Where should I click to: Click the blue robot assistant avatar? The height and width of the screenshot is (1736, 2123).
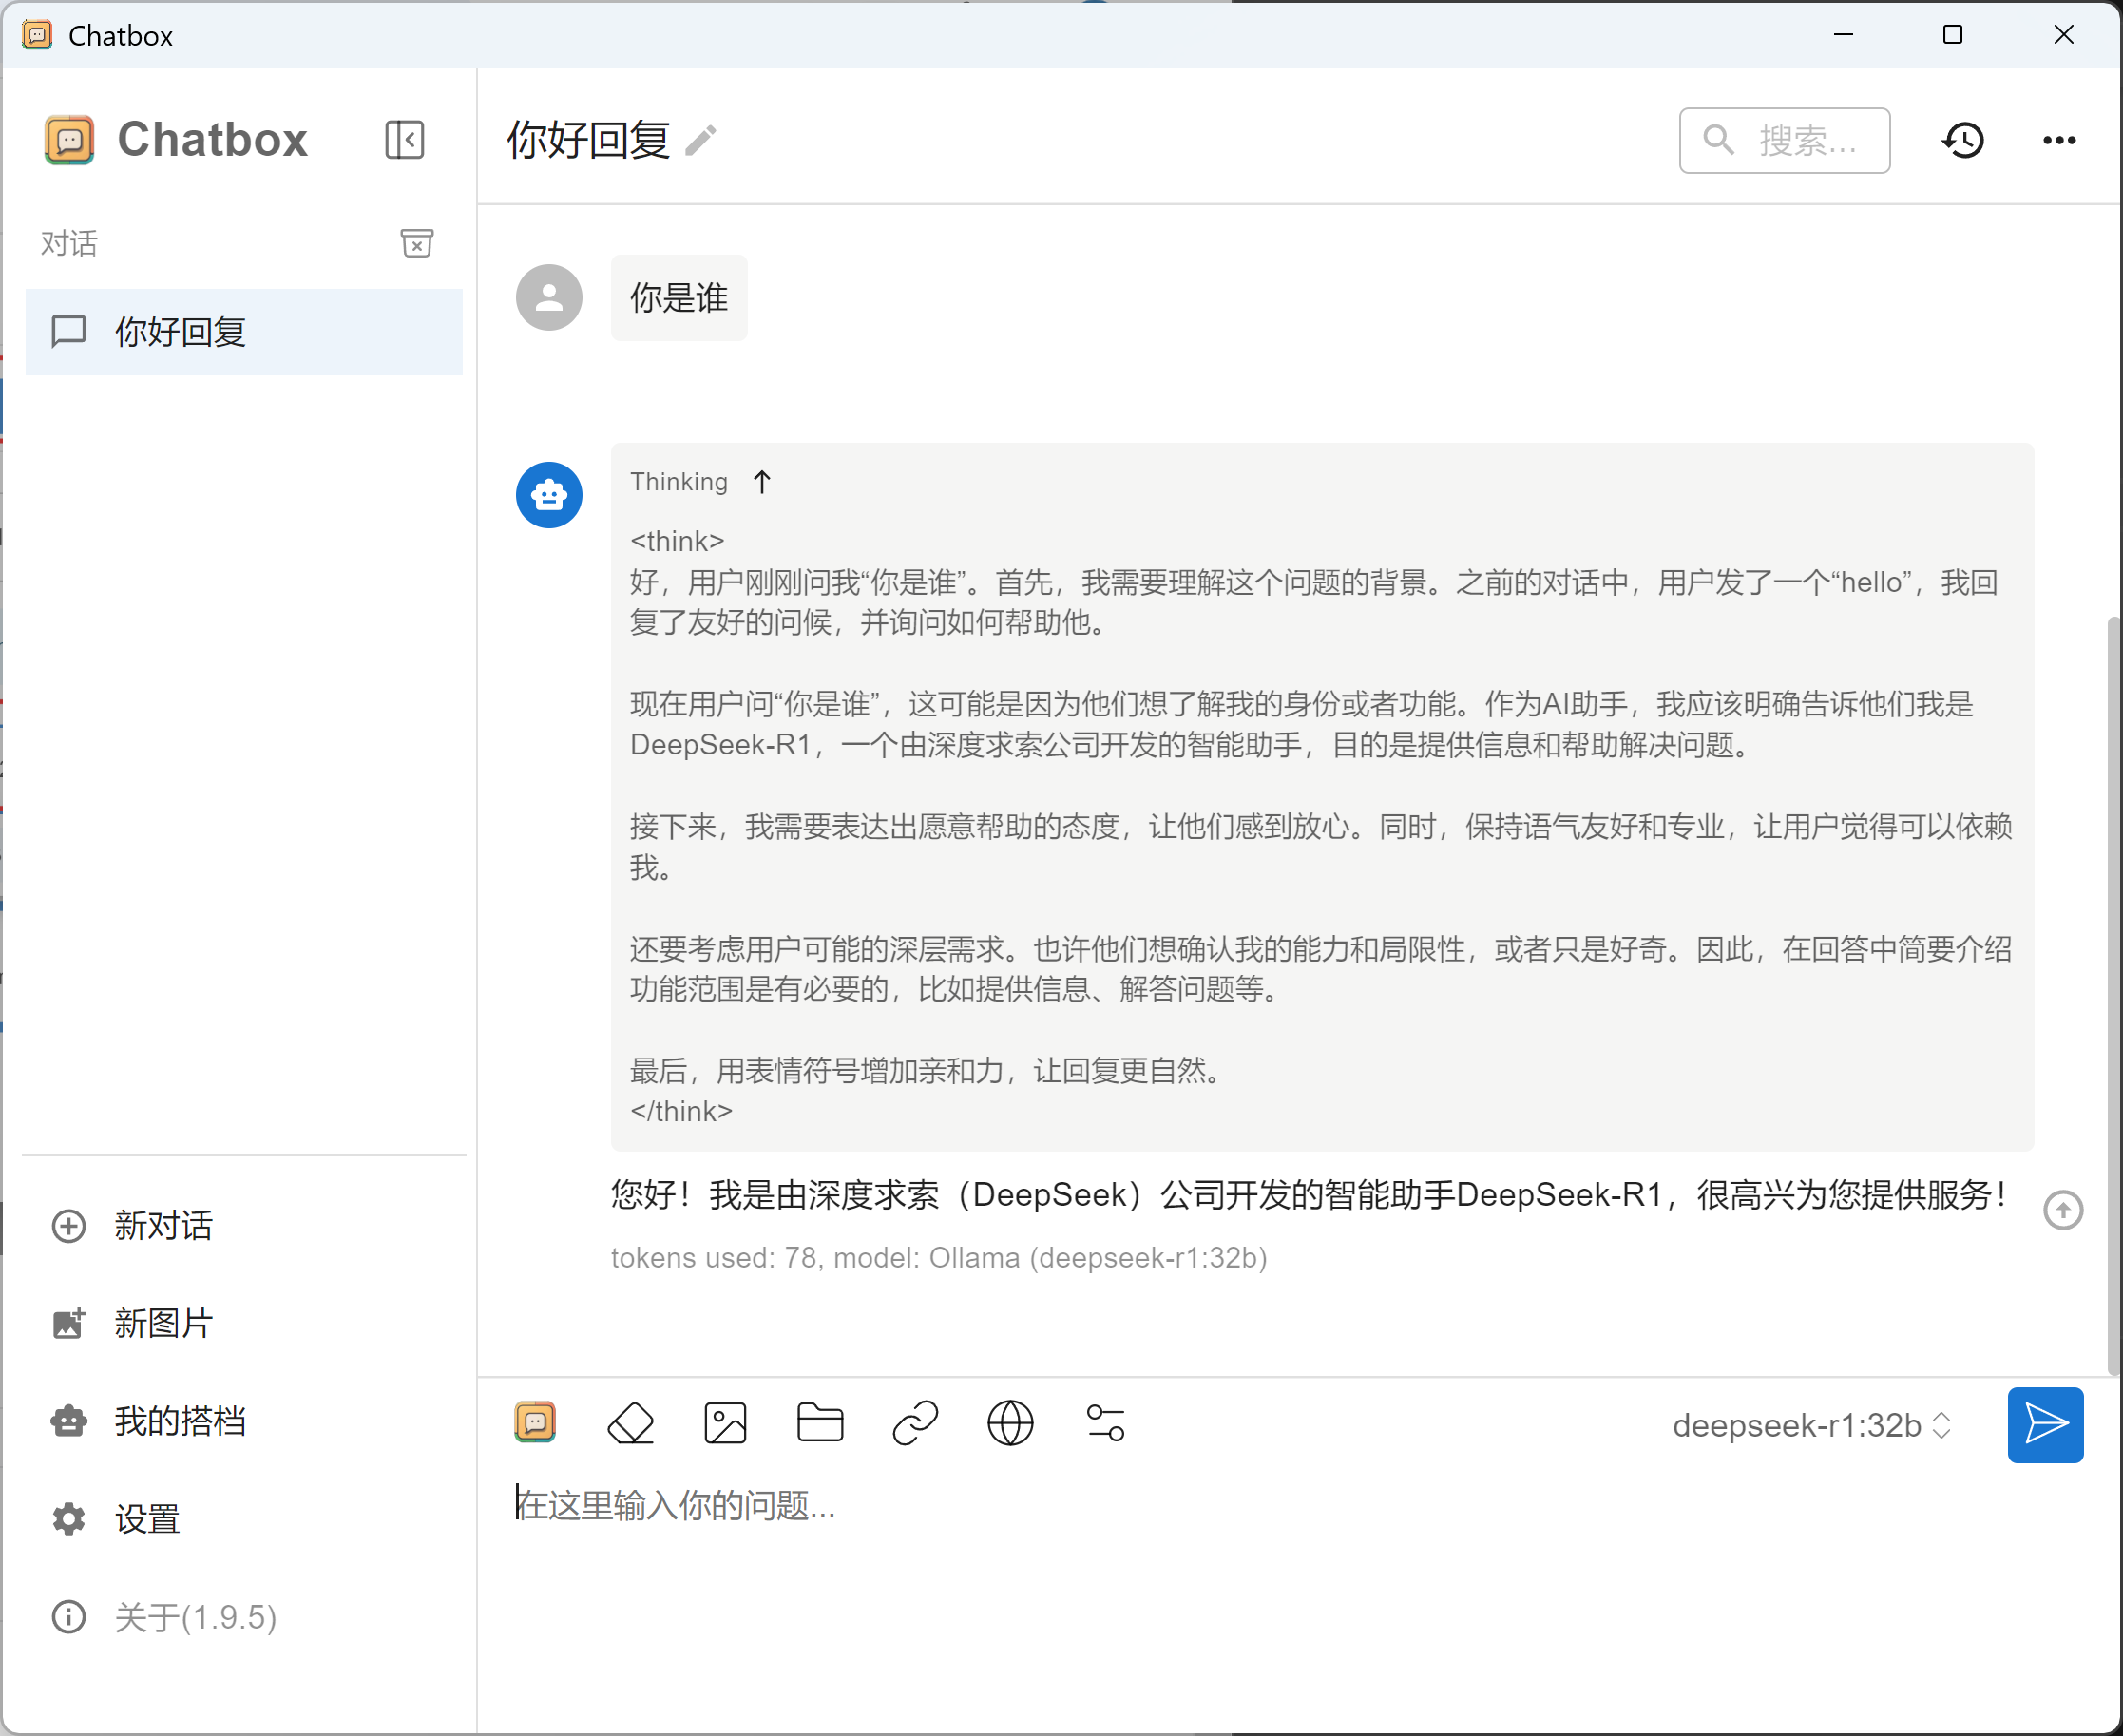point(549,495)
